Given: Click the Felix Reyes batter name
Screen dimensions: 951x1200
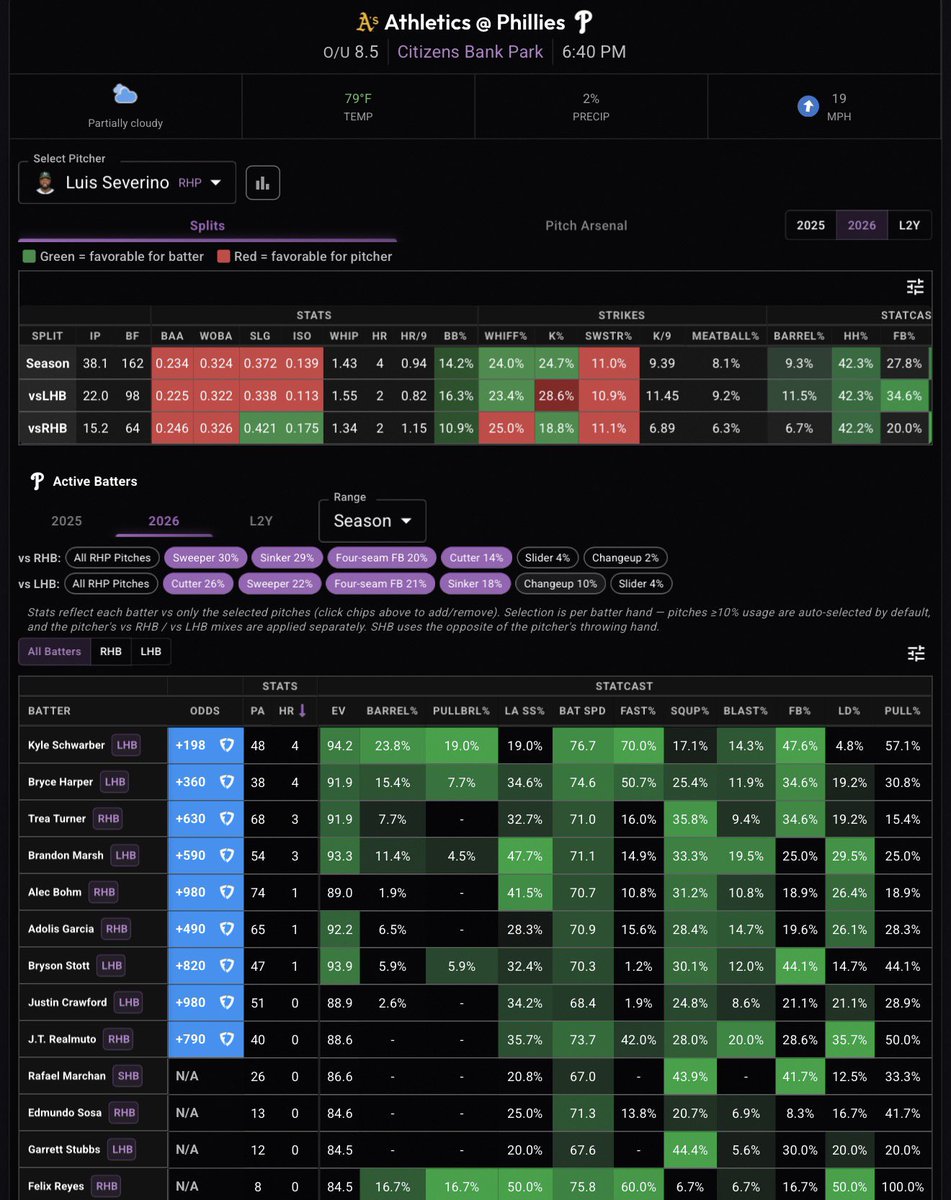Looking at the screenshot, I should (x=56, y=1186).
